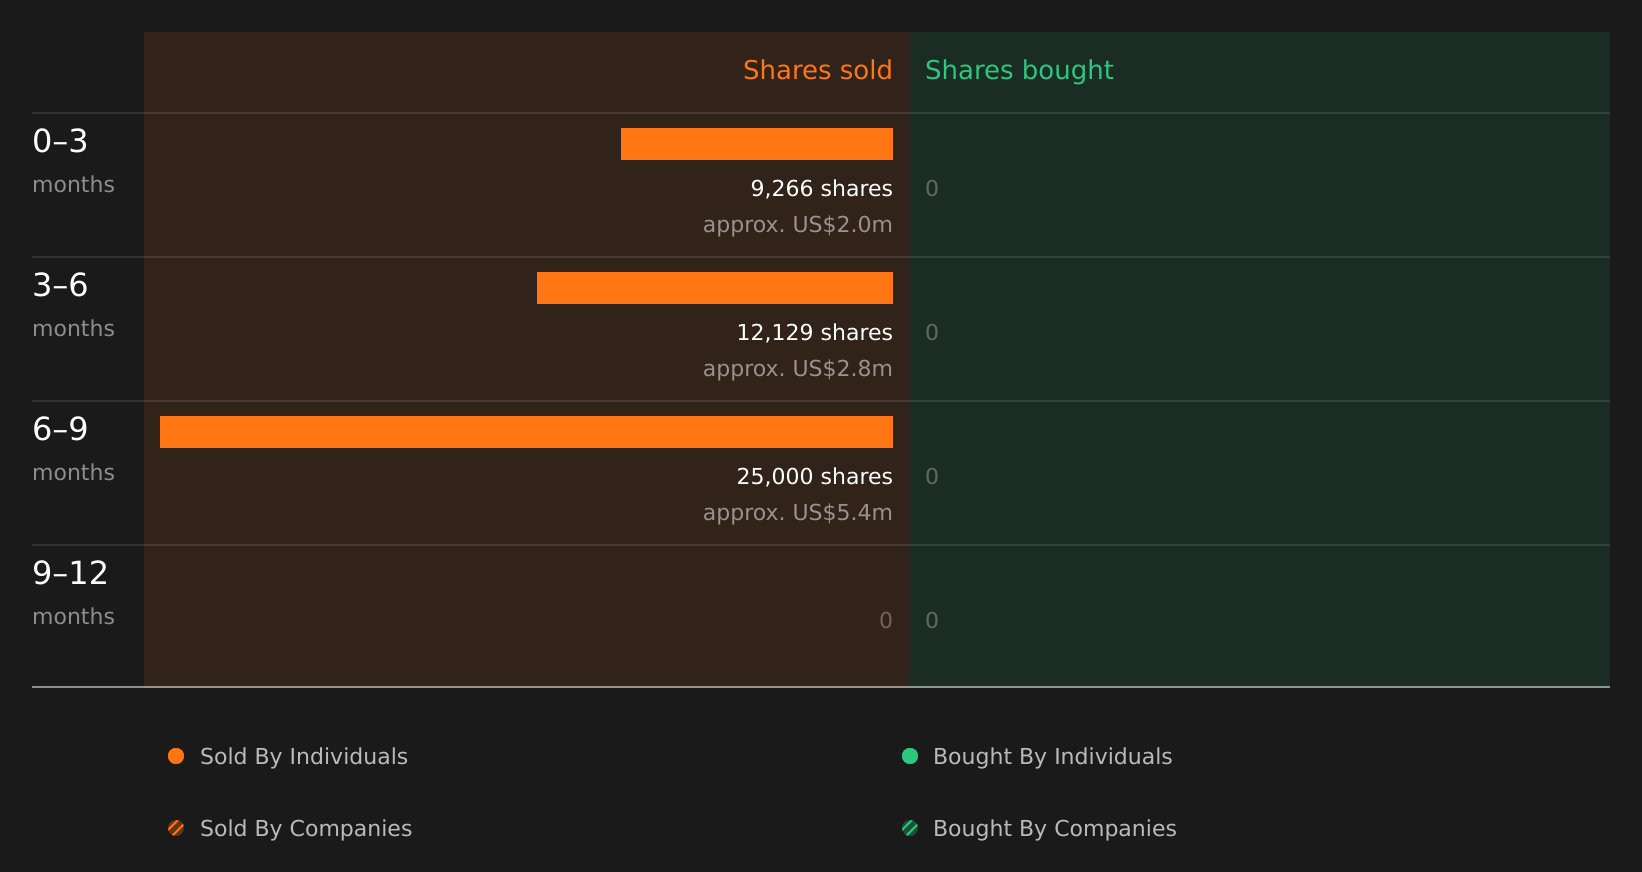This screenshot has width=1642, height=872.
Task: Click the Shares bought column header
Action: [1019, 70]
